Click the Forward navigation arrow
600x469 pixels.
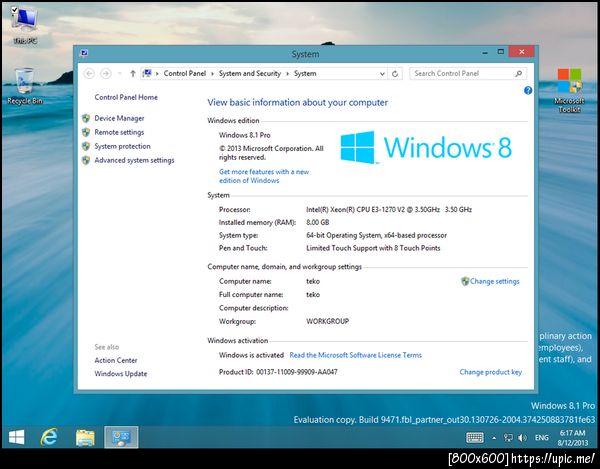(x=106, y=73)
